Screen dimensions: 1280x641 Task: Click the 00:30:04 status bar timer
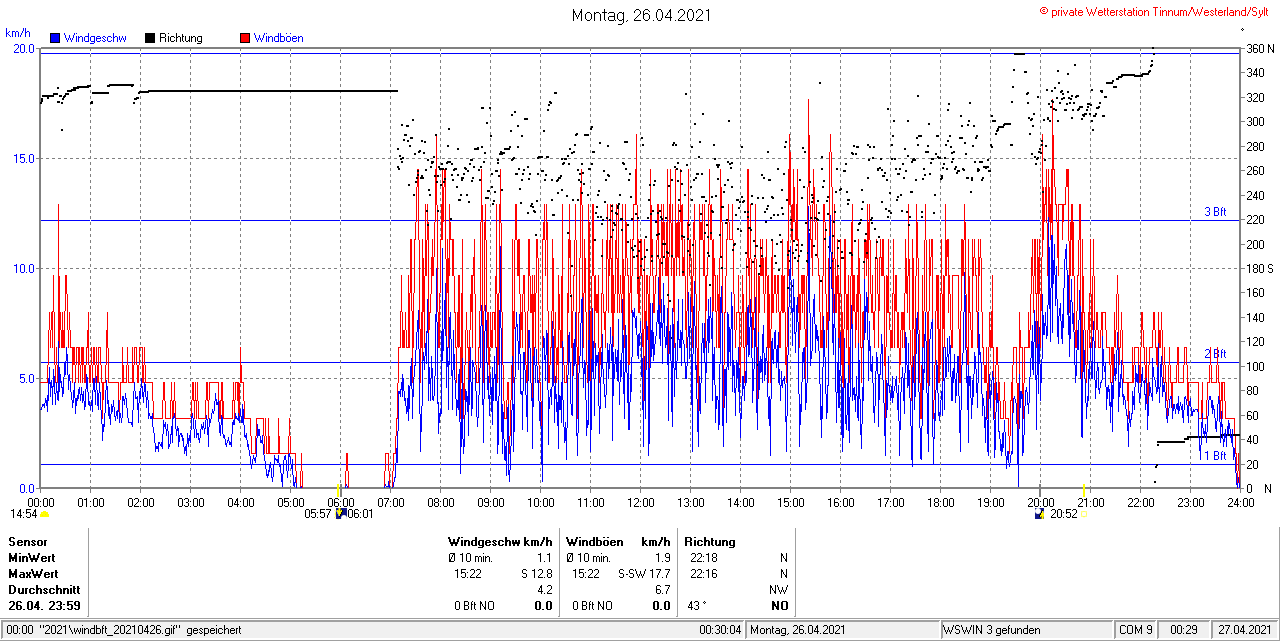[720, 630]
